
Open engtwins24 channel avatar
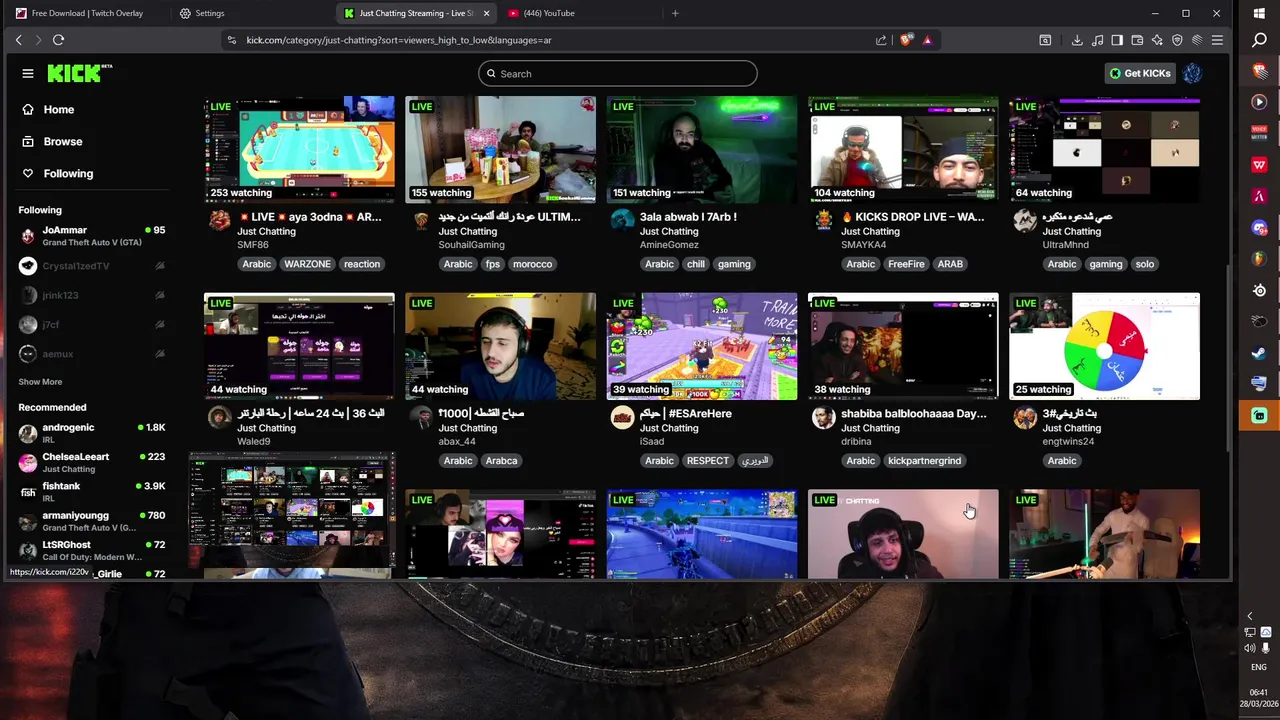[x=1025, y=418]
